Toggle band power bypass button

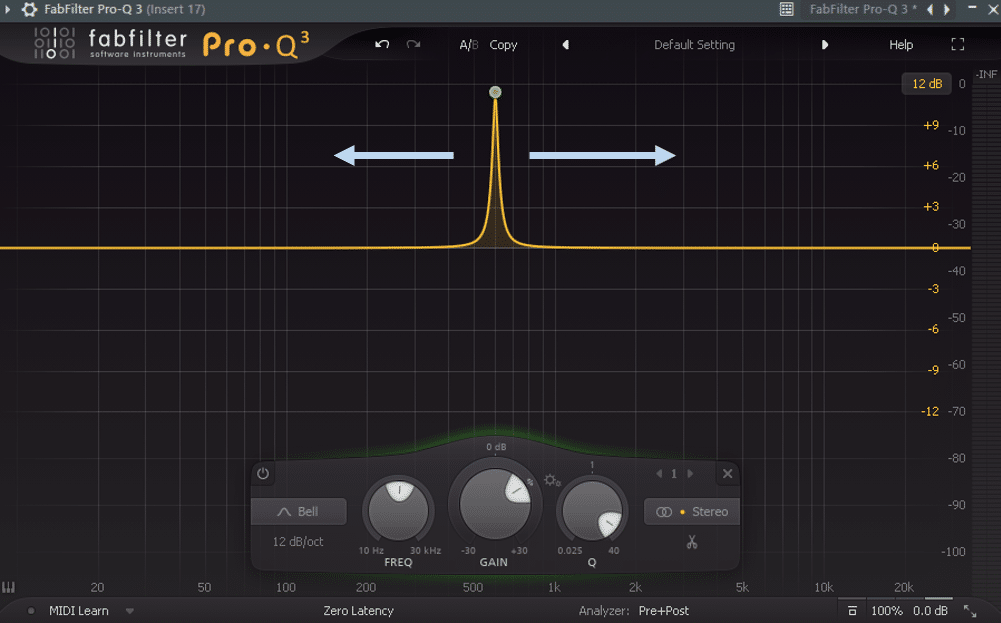(263, 474)
